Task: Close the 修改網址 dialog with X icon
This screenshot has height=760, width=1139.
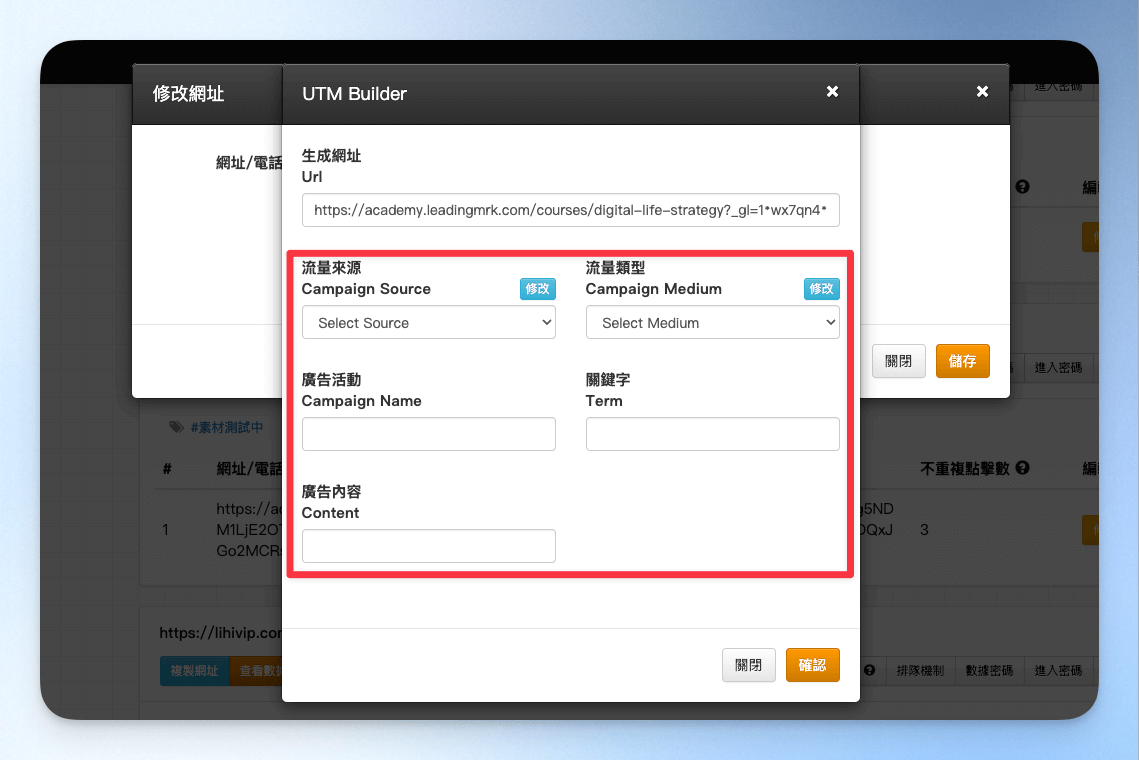Action: pyautogui.click(x=982, y=92)
